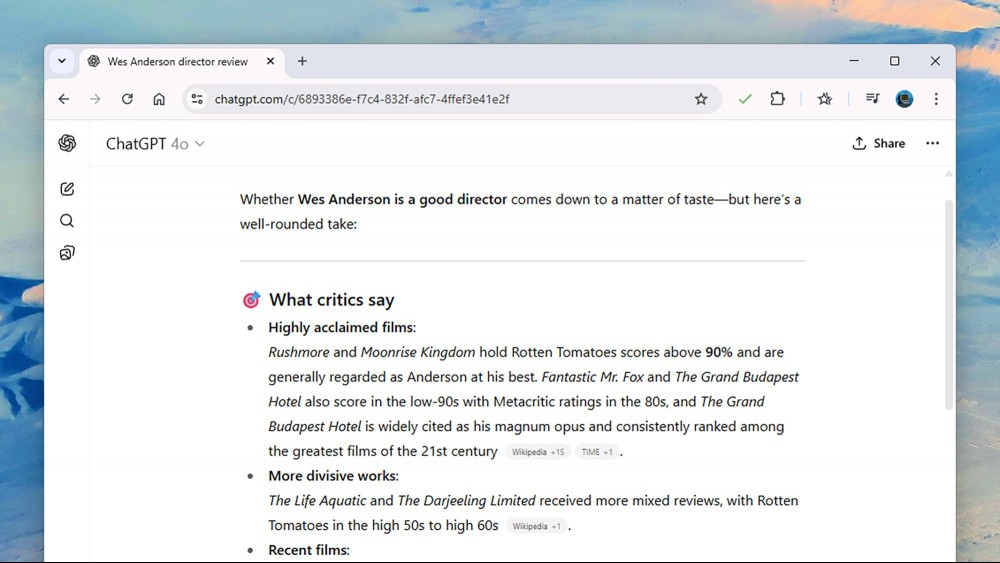Click the 'What critics say' heading

tap(332, 300)
